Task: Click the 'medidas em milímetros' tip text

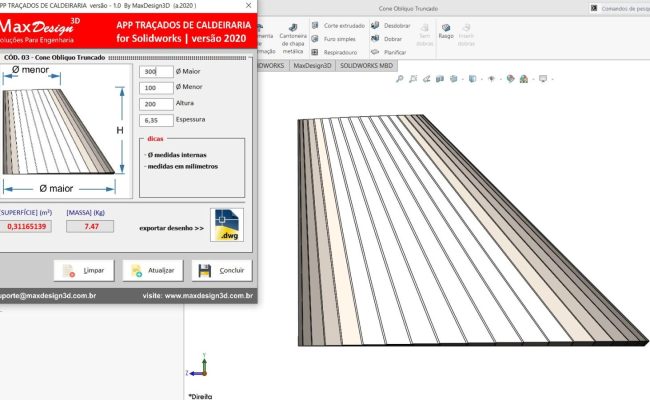Action: click(183, 166)
